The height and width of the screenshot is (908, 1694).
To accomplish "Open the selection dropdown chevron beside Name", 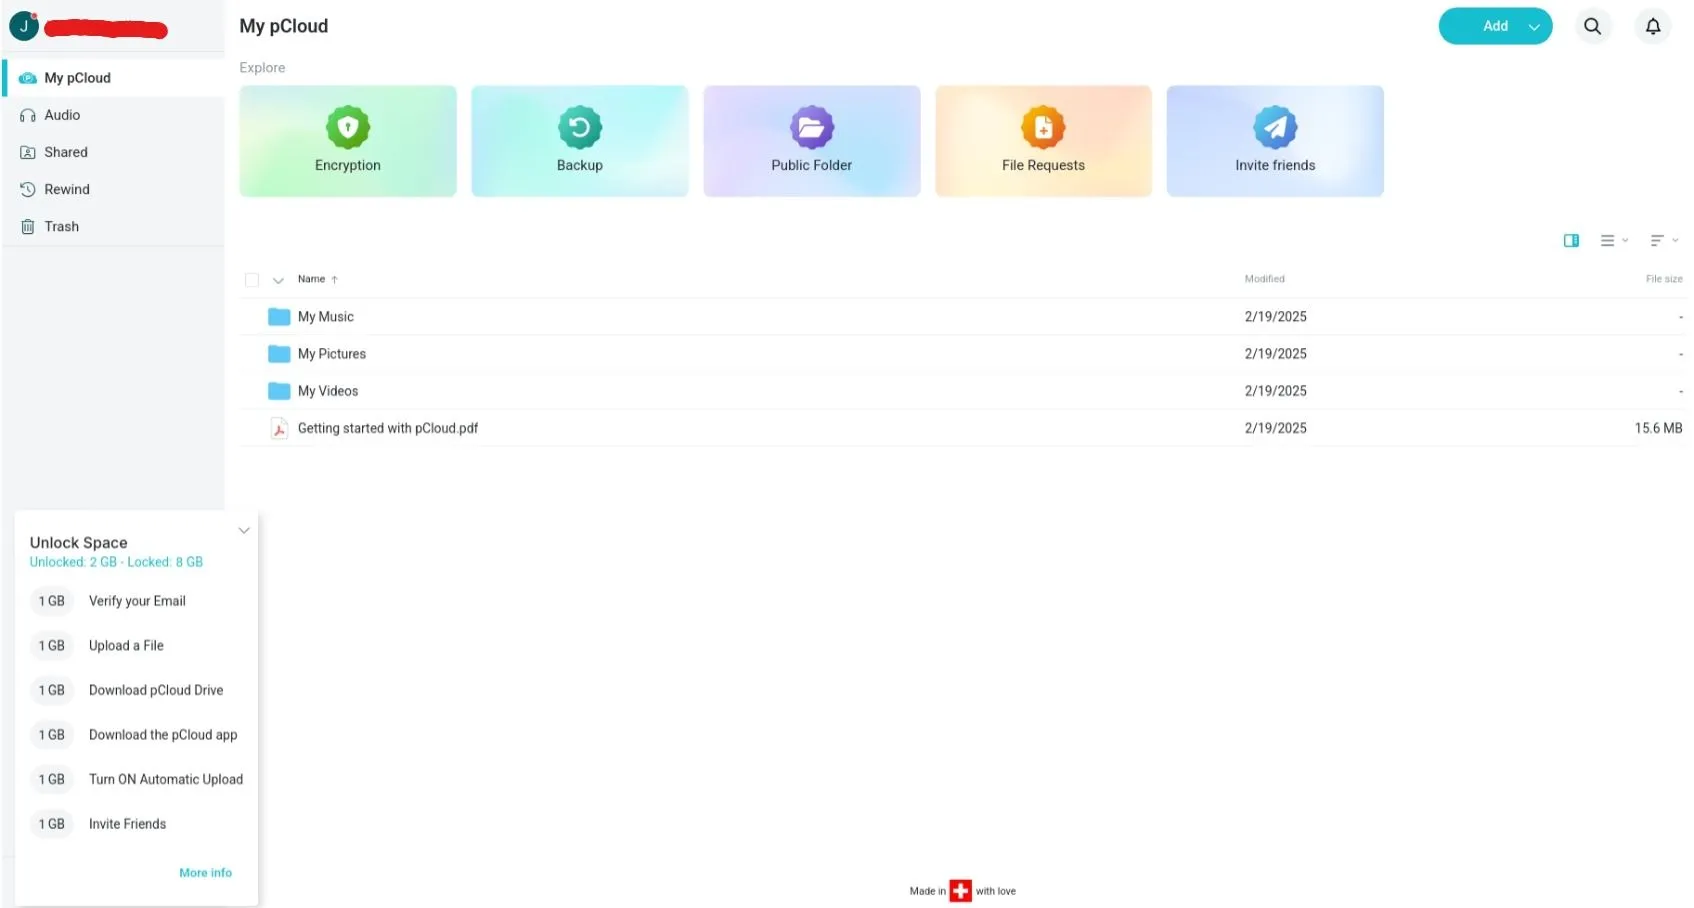I will point(278,280).
